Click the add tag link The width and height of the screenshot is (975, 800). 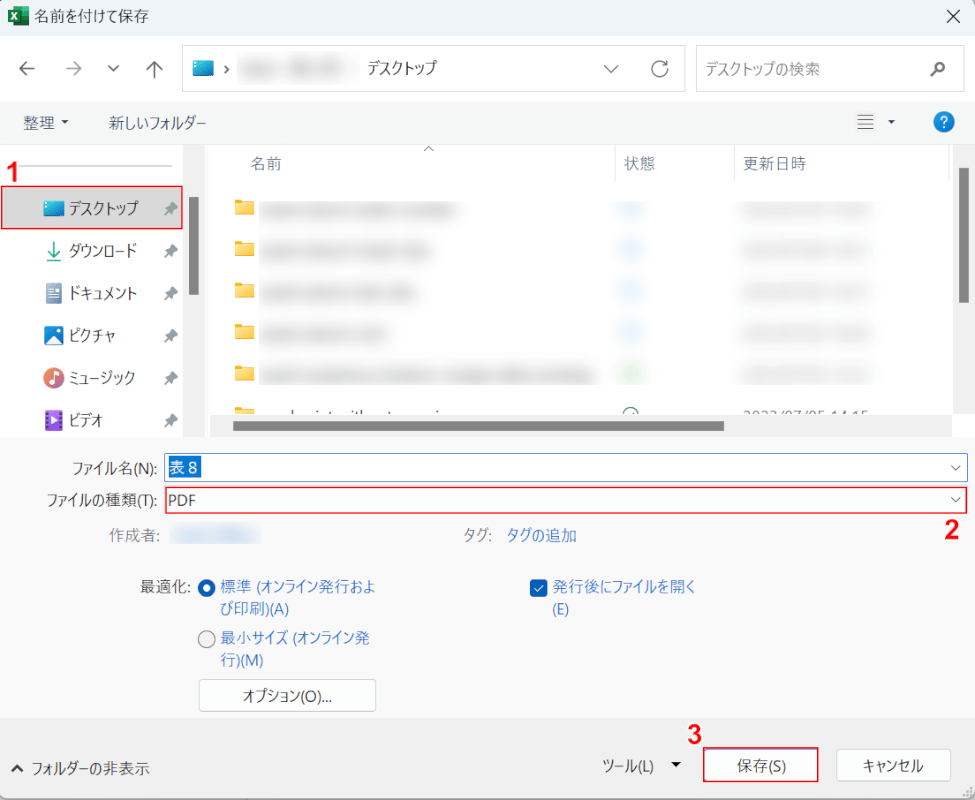[x=541, y=535]
